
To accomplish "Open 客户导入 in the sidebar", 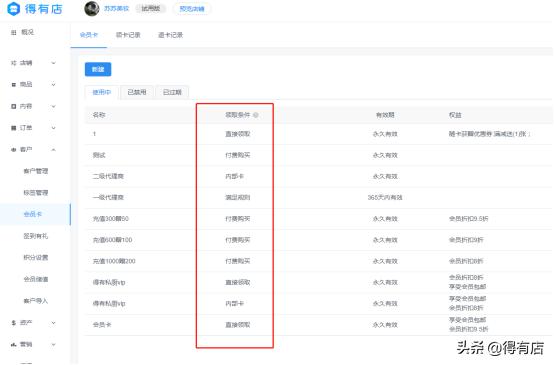I will click(36, 301).
